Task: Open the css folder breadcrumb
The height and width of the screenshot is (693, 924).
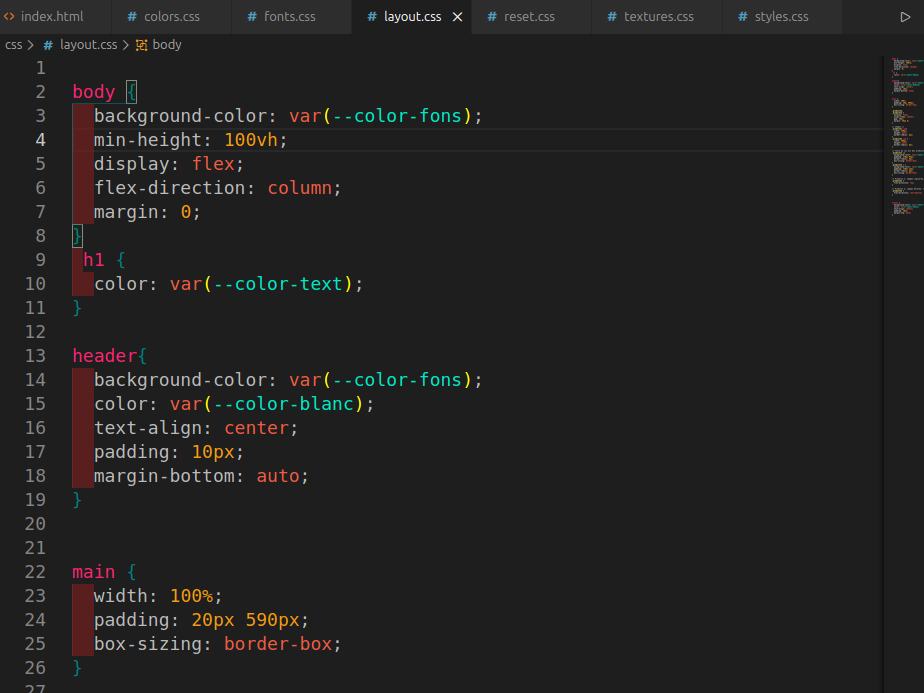Action: tap(13, 45)
